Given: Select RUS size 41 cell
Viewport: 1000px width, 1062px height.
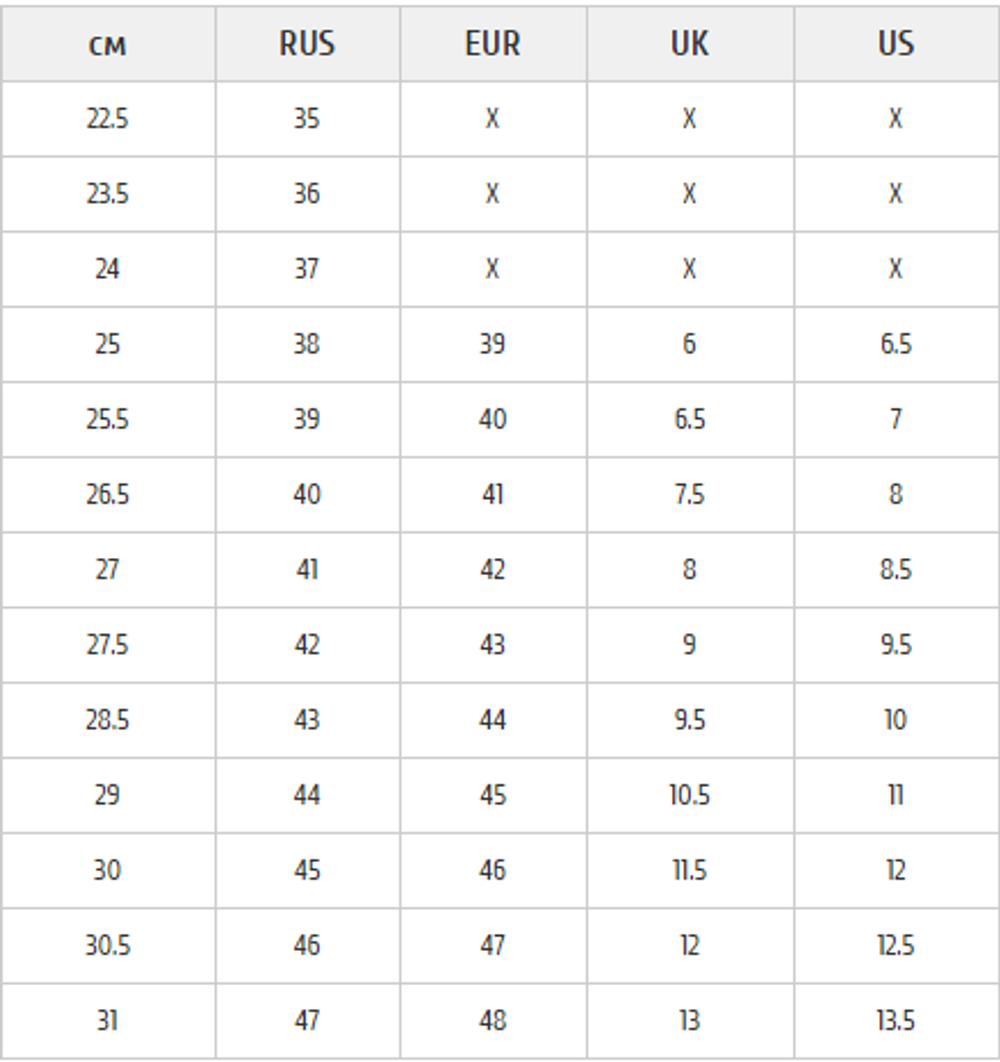Looking at the screenshot, I should pos(307,570).
